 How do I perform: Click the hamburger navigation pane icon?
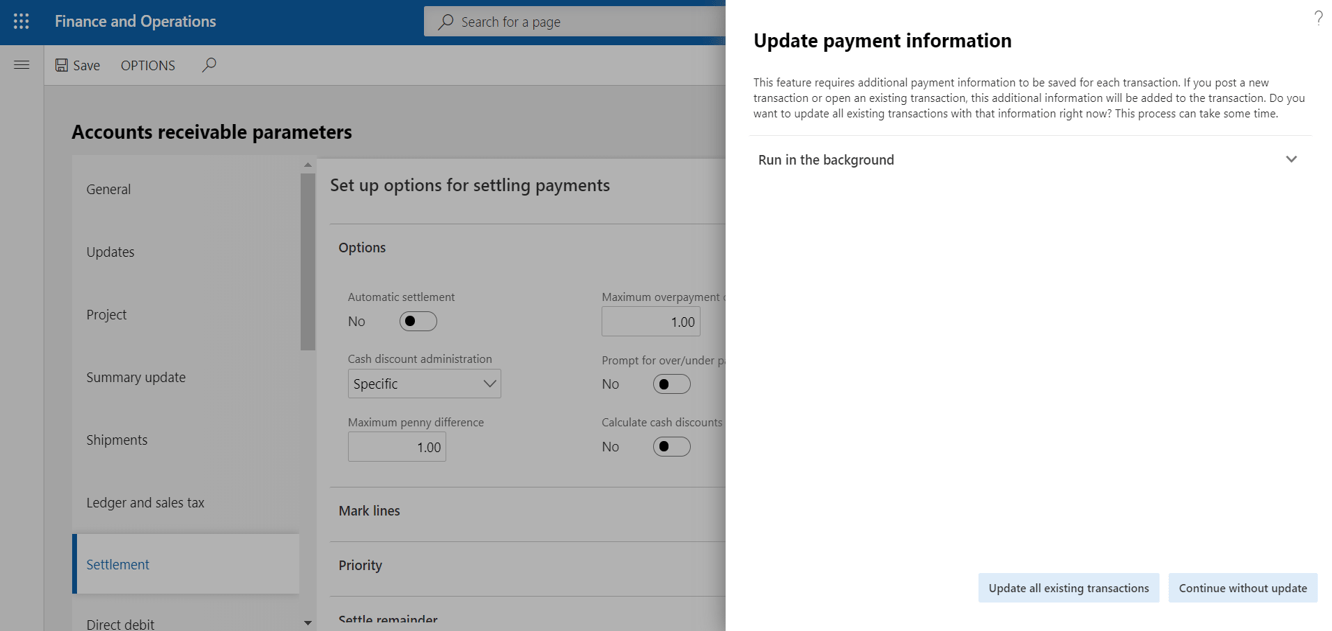click(21, 65)
